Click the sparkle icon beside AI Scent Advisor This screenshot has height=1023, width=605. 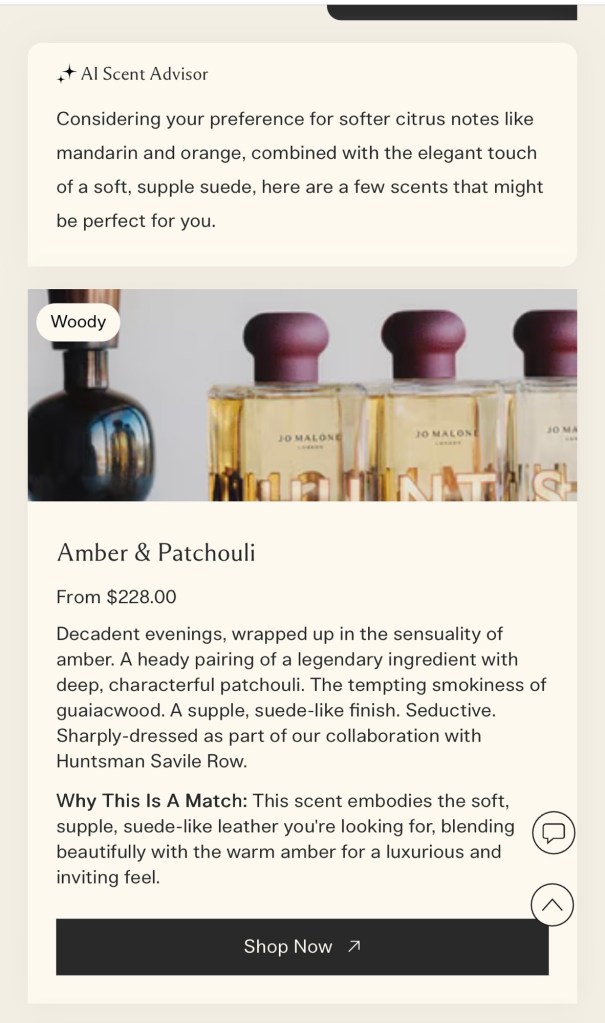66,74
